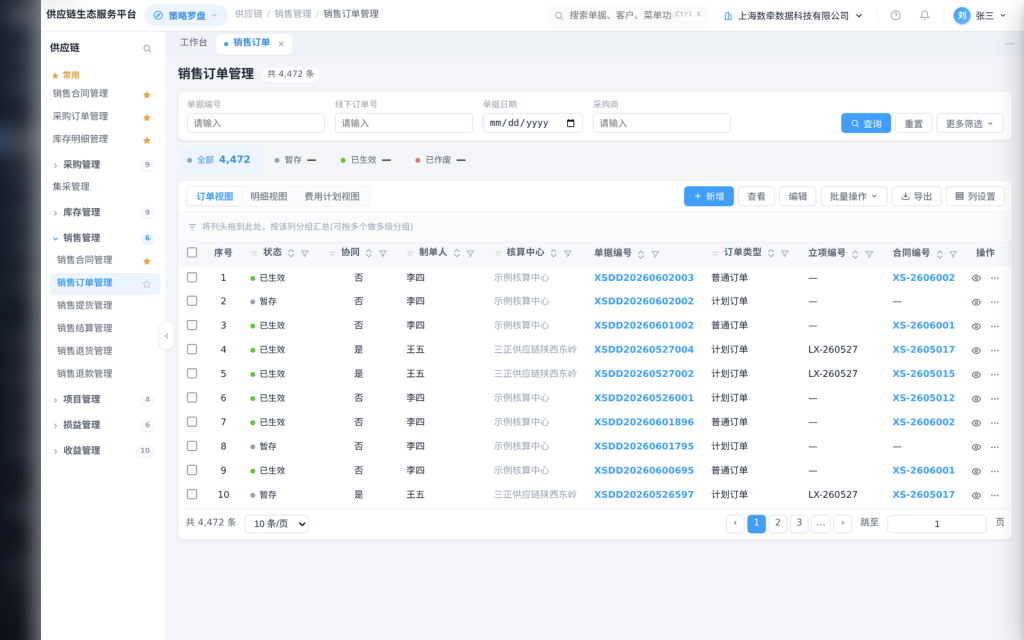View order XSDD20260601002 via the eye icon
The image size is (1024, 640).
point(976,327)
